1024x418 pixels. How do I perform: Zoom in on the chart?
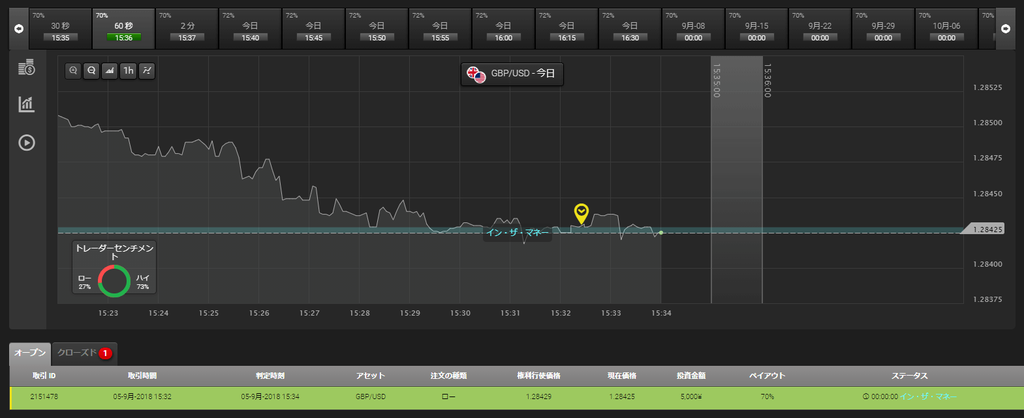73,71
